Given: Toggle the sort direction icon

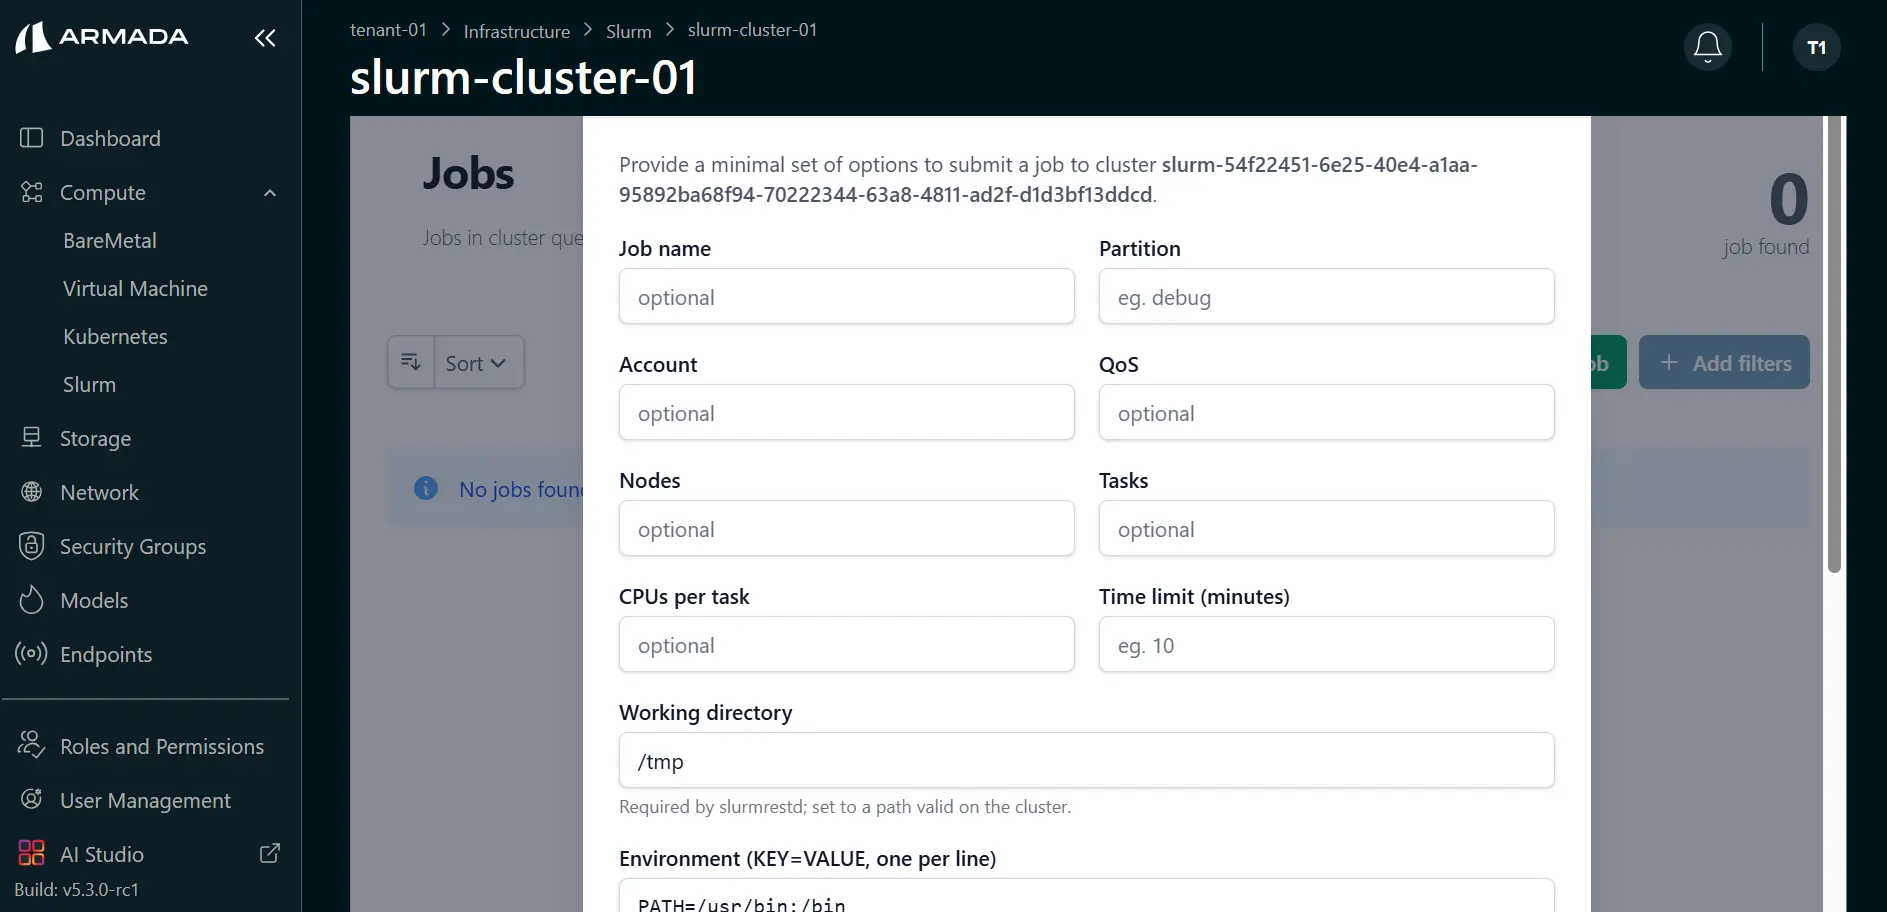Looking at the screenshot, I should [x=411, y=362].
